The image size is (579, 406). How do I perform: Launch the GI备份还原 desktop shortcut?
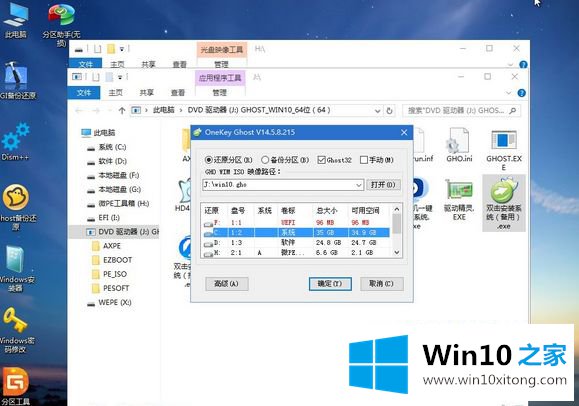click(16, 81)
